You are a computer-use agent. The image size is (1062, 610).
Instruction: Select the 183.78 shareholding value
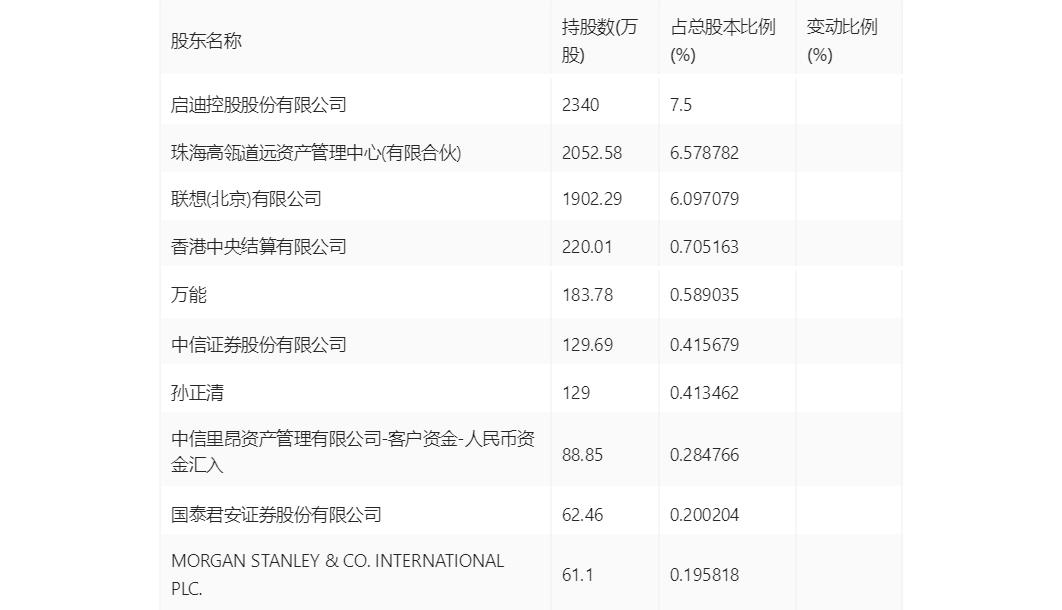pos(588,295)
